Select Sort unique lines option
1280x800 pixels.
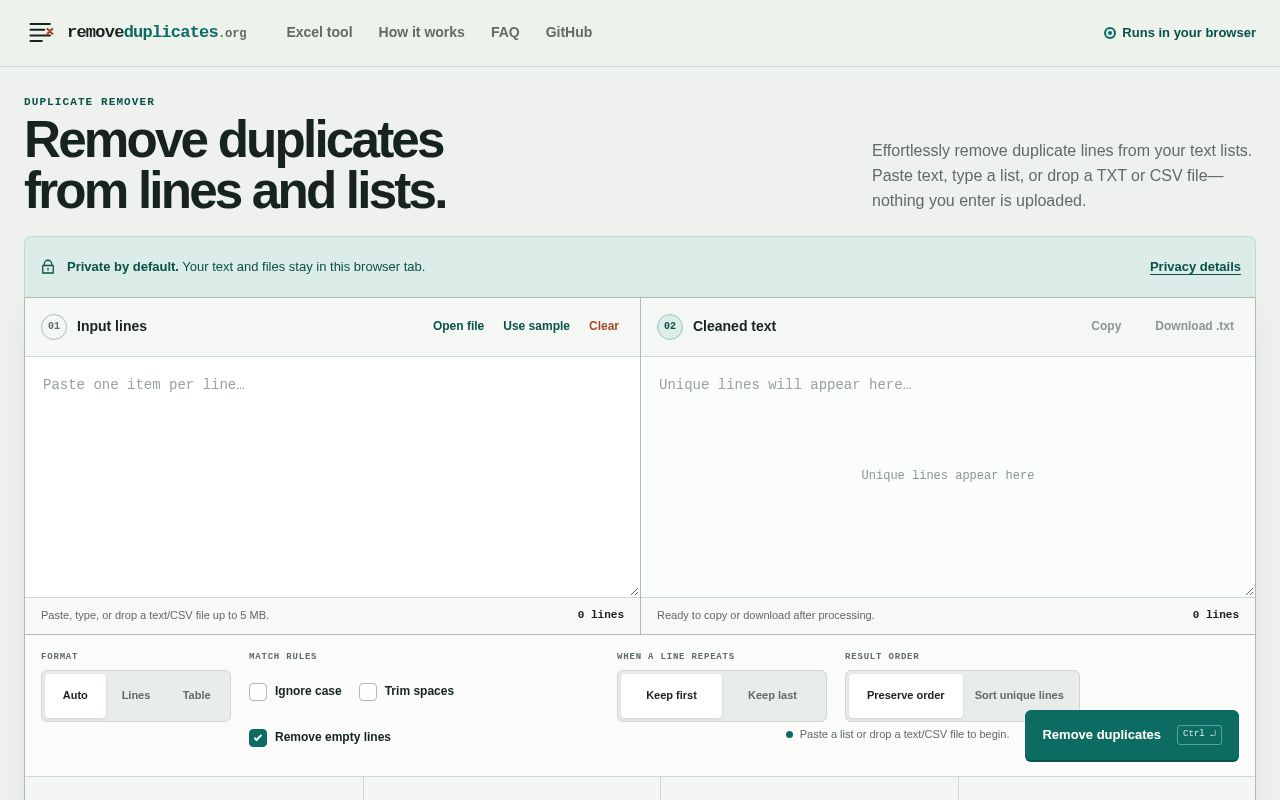coord(1019,696)
